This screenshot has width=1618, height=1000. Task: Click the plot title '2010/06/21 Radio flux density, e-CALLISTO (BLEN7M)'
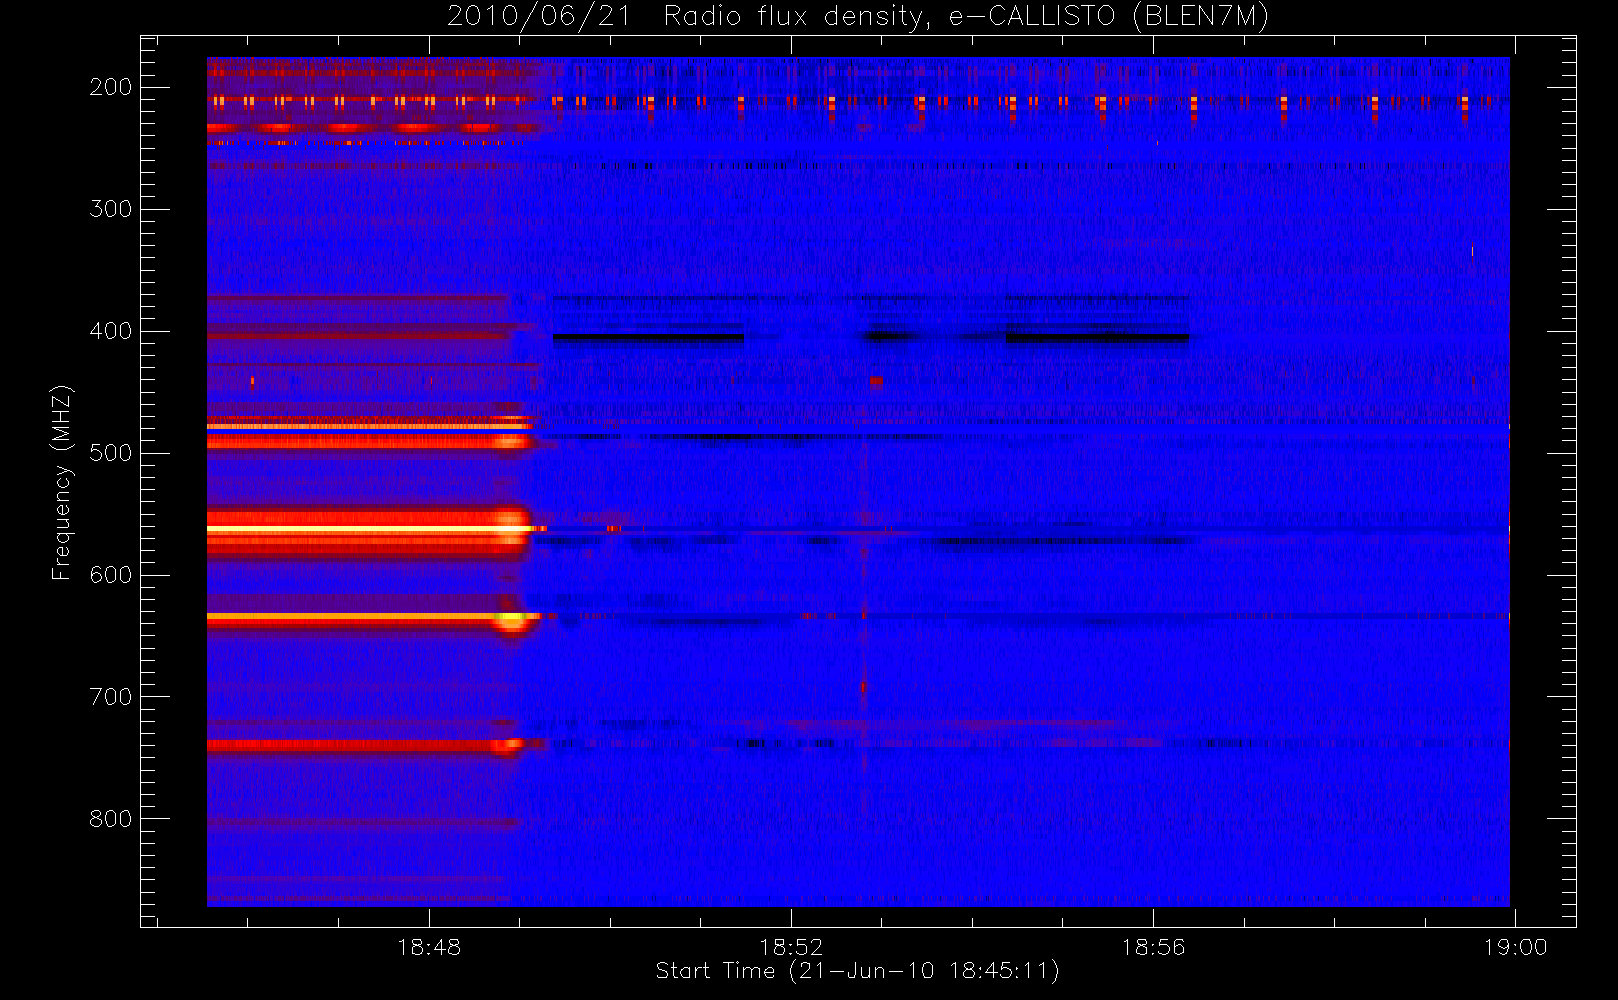[858, 17]
